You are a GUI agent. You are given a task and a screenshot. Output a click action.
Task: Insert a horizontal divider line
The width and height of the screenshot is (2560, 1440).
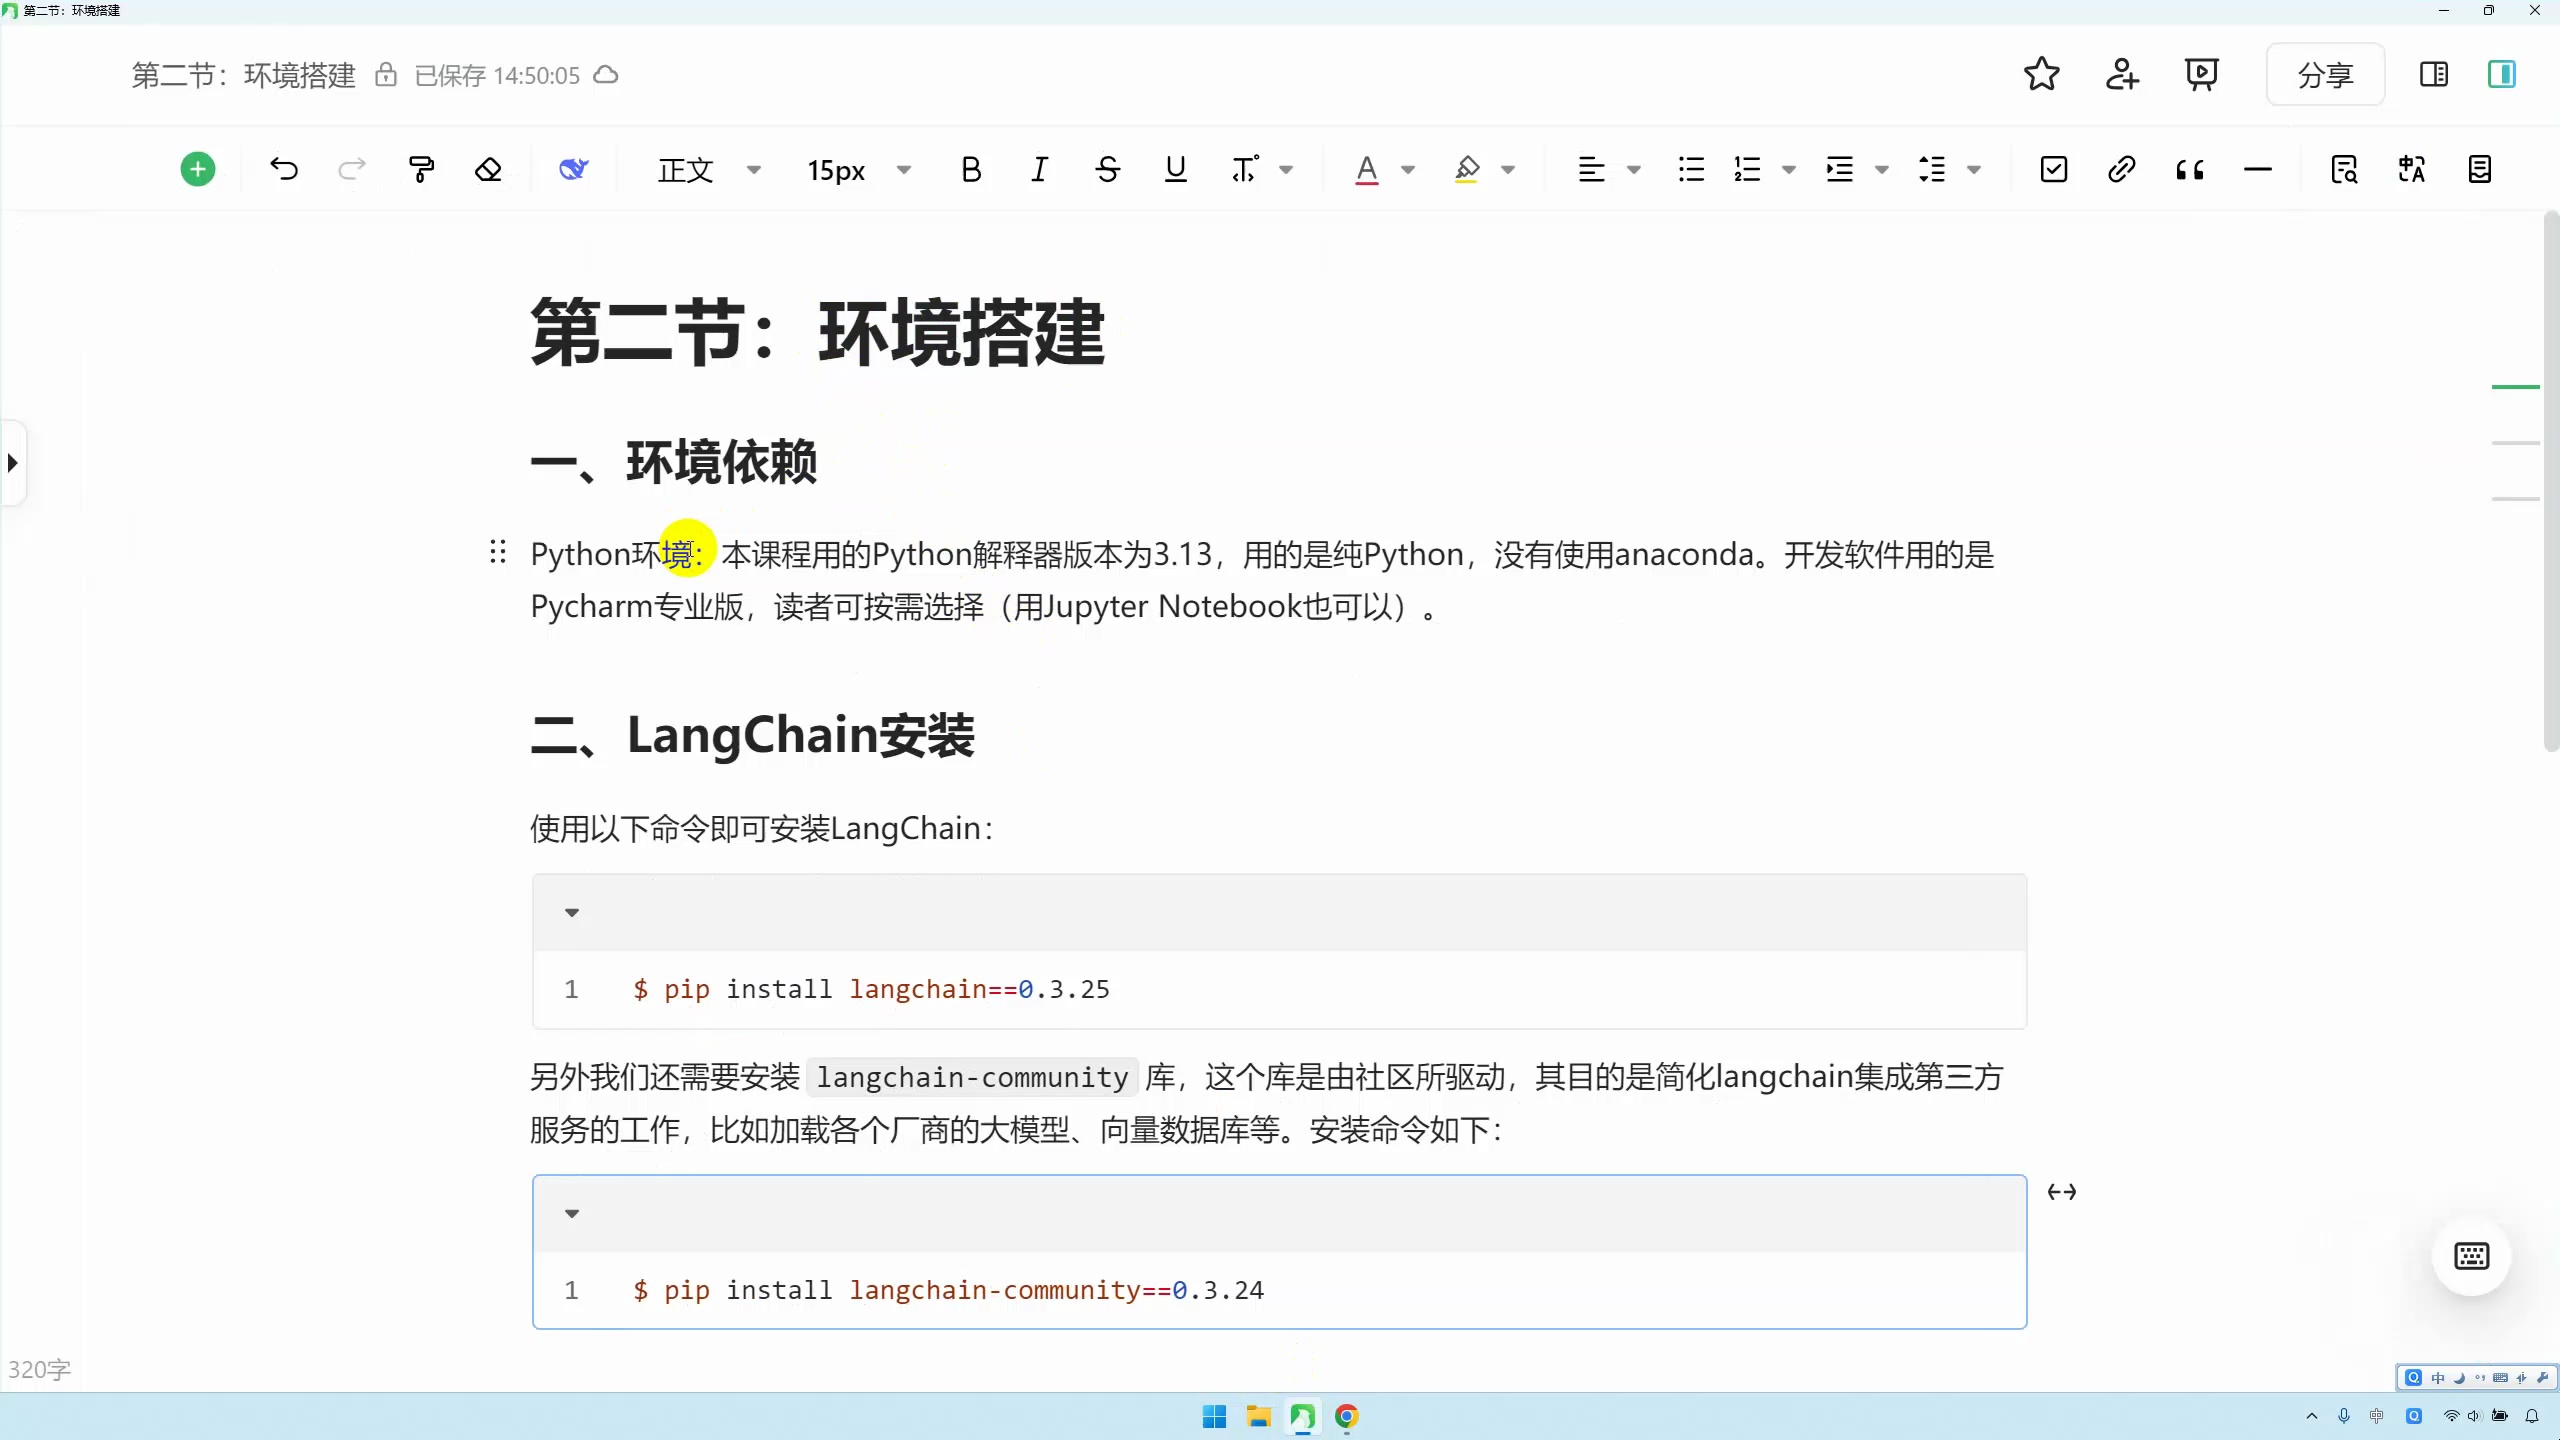pos(2258,168)
